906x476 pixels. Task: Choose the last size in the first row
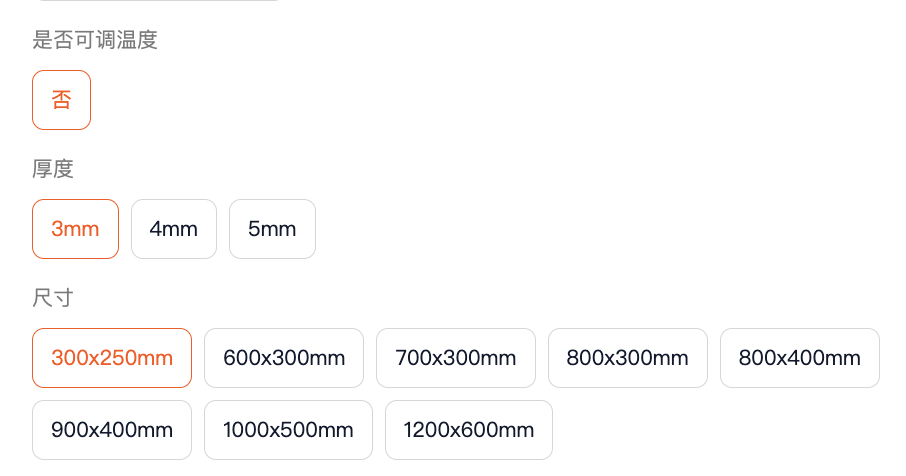point(800,358)
